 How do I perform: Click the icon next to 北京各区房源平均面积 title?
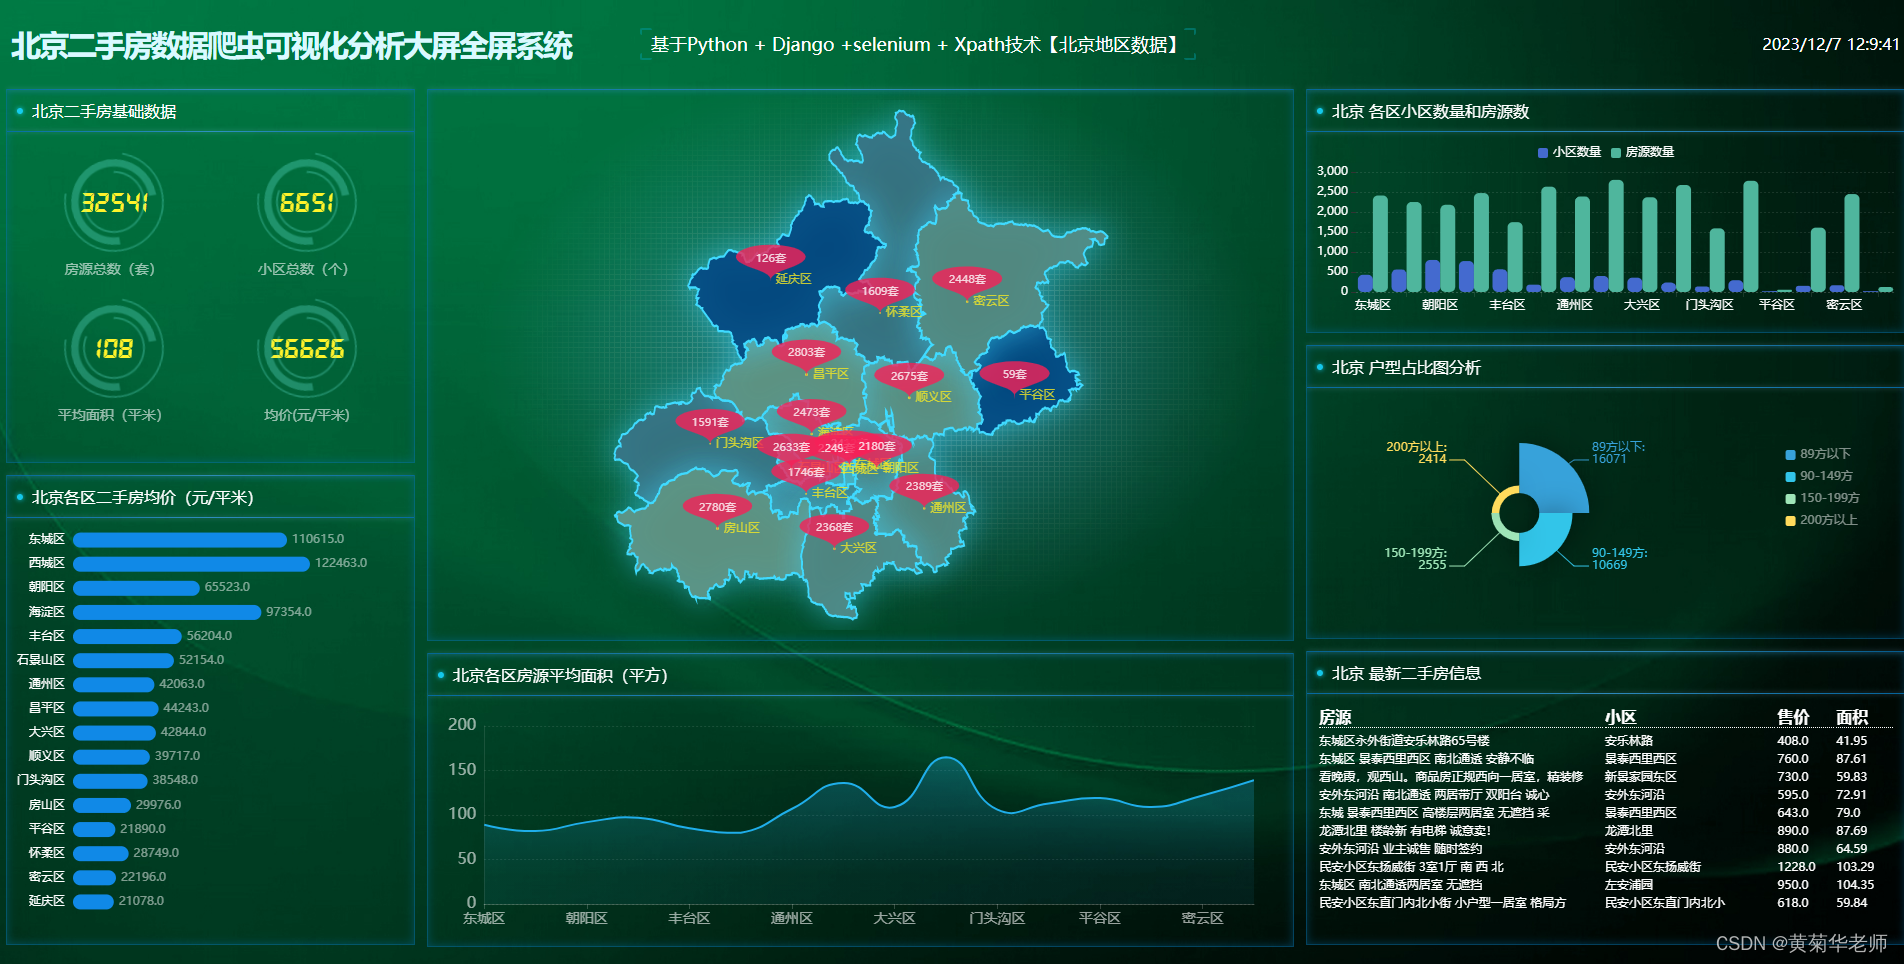tap(440, 675)
